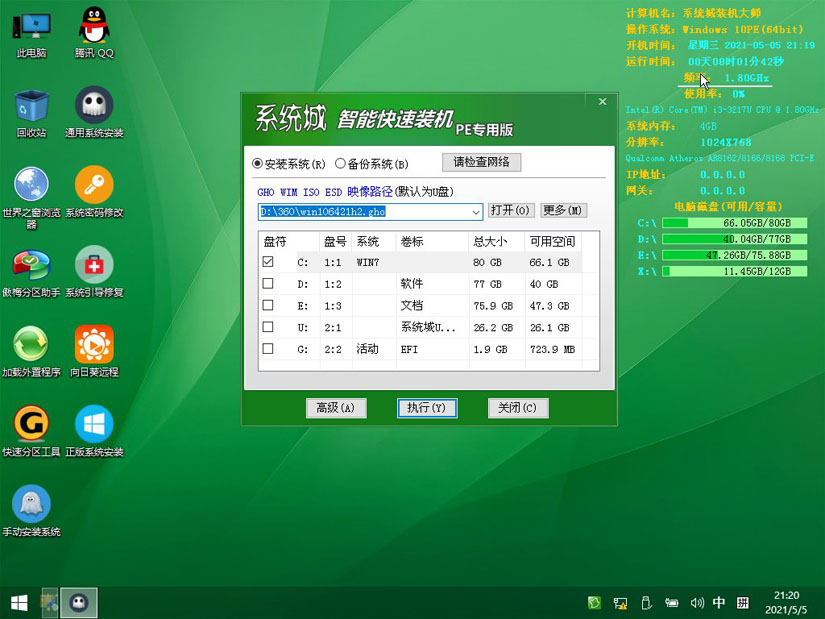Click the 更多(M) button
The width and height of the screenshot is (825, 619).
pyautogui.click(x=563, y=211)
